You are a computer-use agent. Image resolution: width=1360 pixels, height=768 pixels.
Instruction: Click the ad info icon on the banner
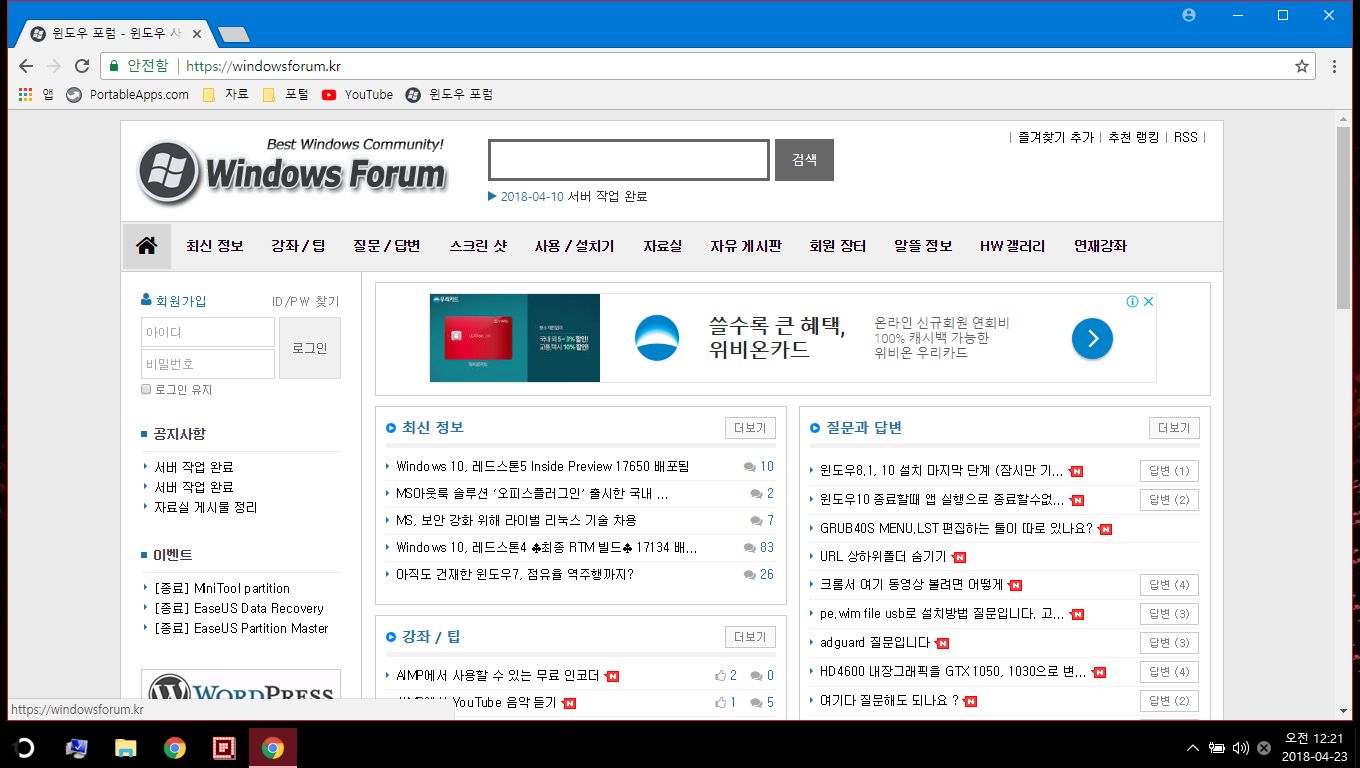coord(1132,301)
